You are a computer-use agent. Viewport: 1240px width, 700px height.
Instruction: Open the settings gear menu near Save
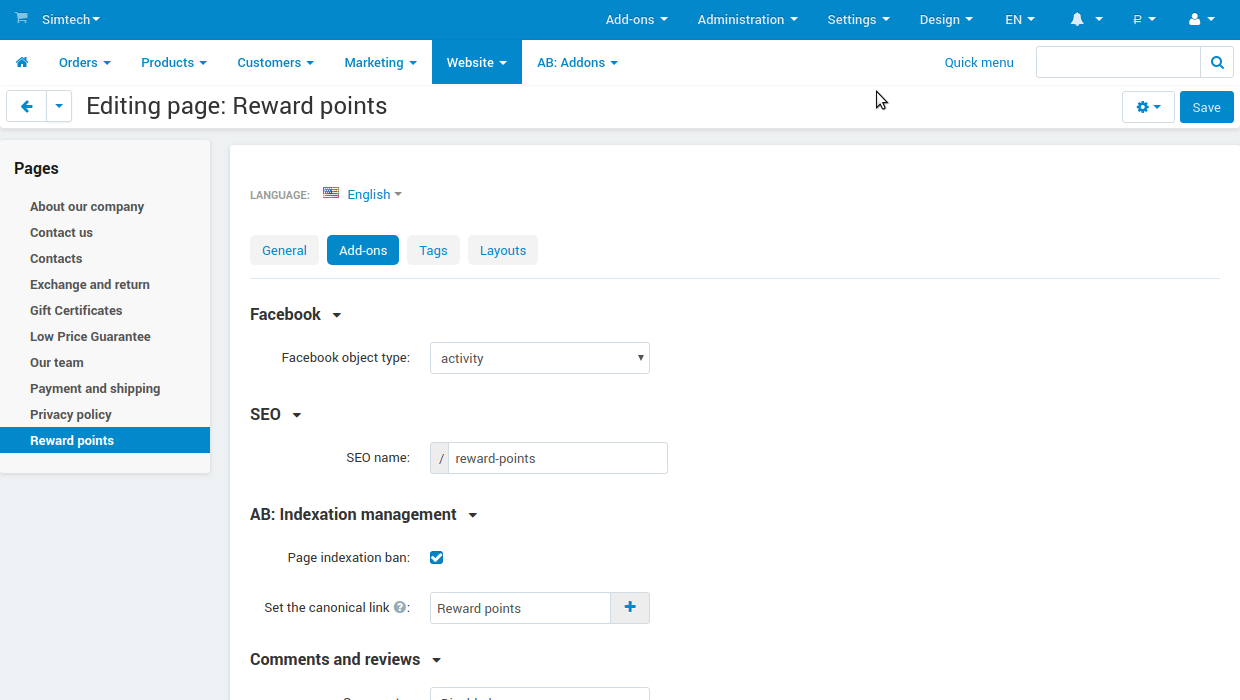click(1147, 106)
